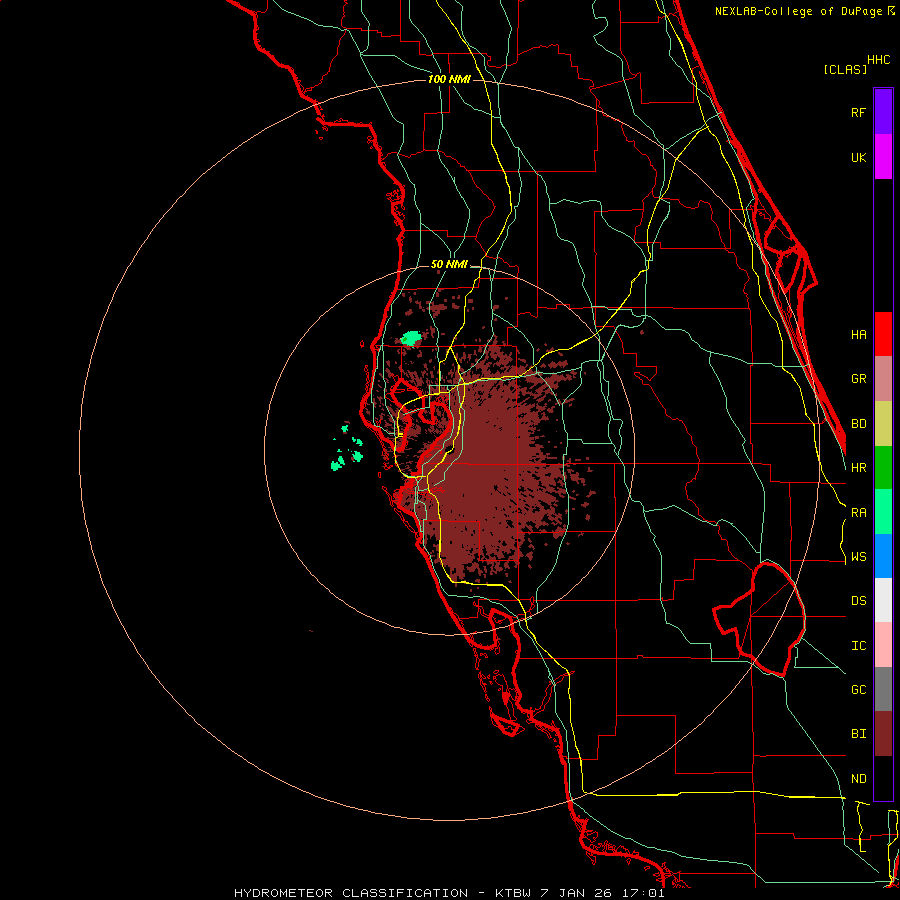900x900 pixels.
Task: Click the ND black legend swatch
Action: point(883,778)
